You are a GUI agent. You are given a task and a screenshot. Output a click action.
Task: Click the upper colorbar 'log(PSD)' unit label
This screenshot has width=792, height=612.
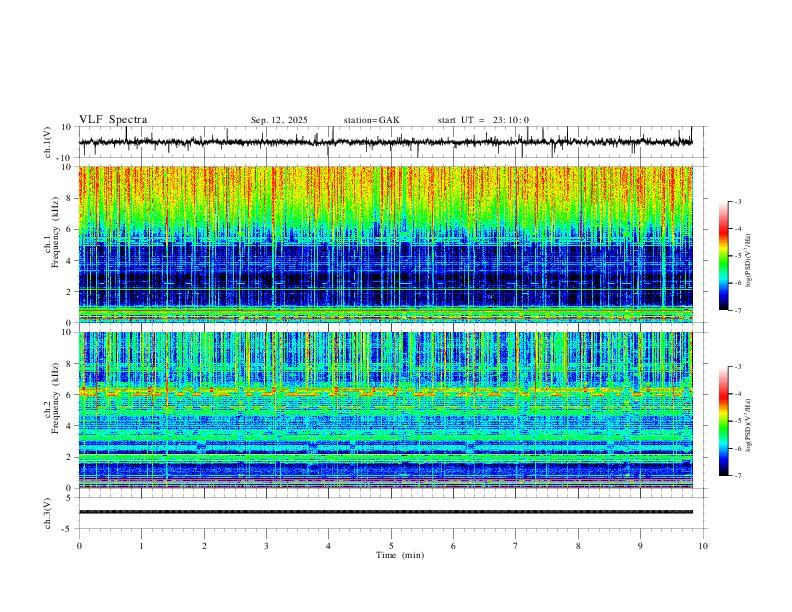click(x=749, y=261)
